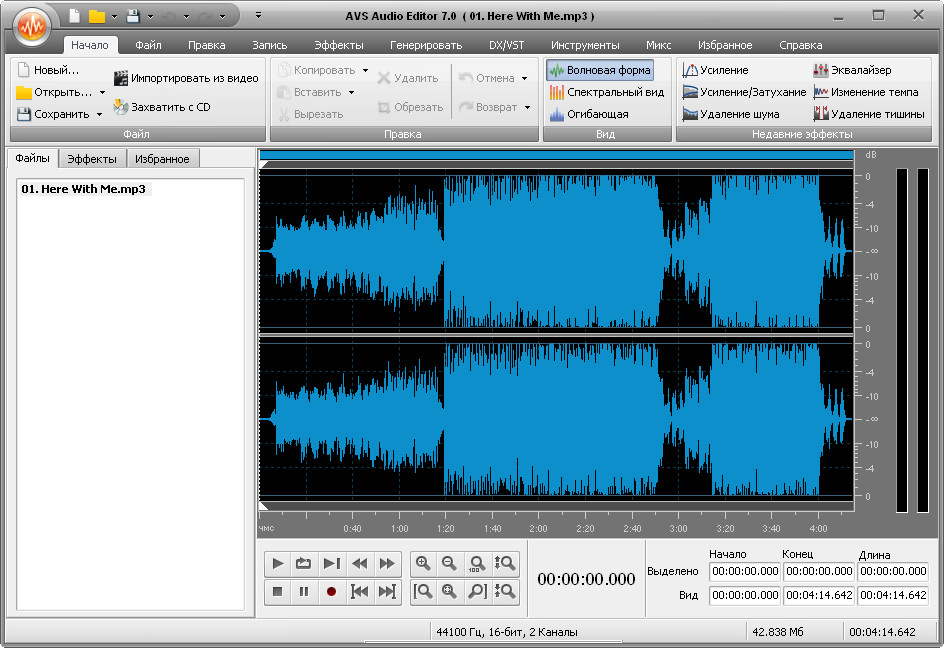This screenshot has width=944, height=648.
Task: Click the zoom to selection end bracket icon
Action: click(x=477, y=591)
